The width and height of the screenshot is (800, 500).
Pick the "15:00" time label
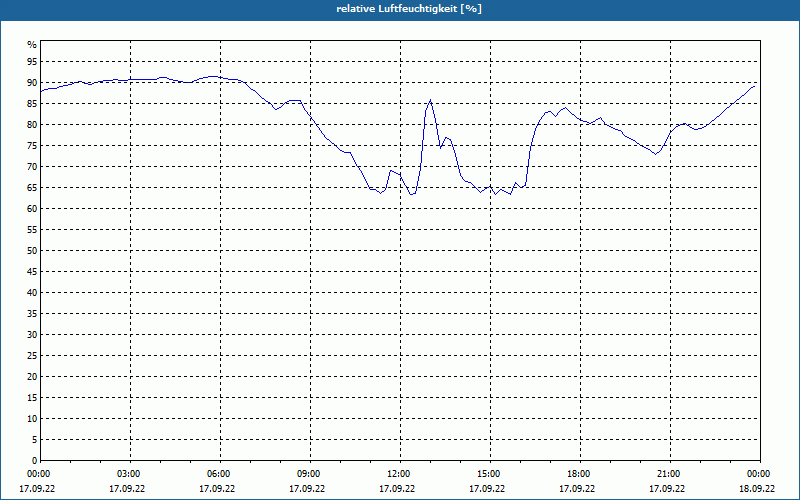[x=487, y=474]
